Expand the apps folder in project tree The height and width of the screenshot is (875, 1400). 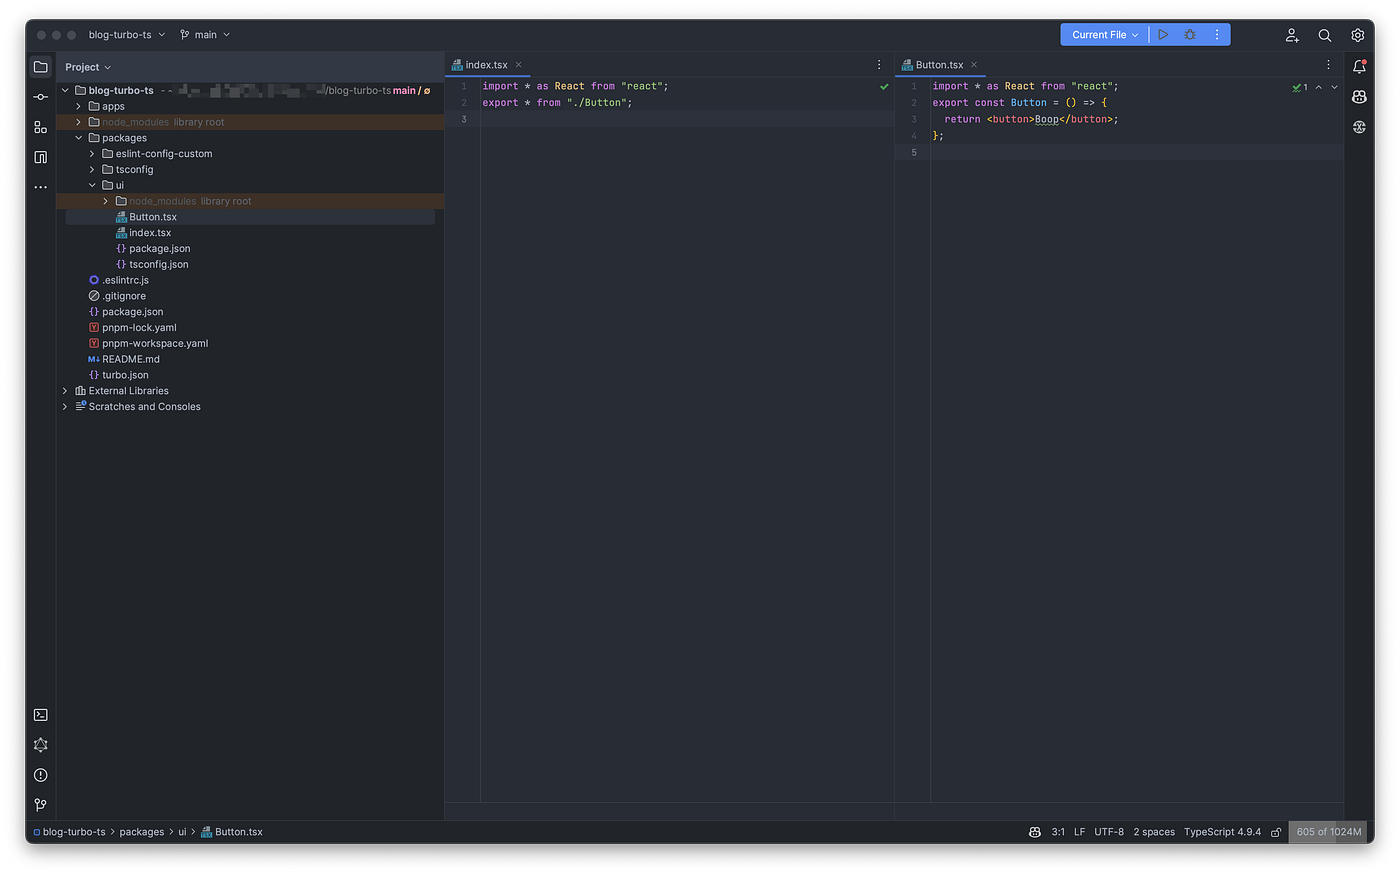pos(79,106)
